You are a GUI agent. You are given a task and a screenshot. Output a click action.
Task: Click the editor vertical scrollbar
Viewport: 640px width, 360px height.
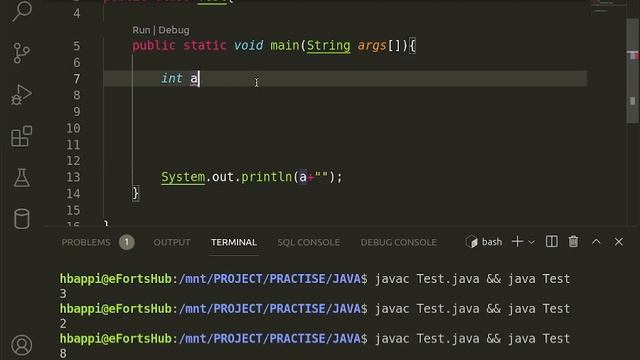[x=632, y=71]
